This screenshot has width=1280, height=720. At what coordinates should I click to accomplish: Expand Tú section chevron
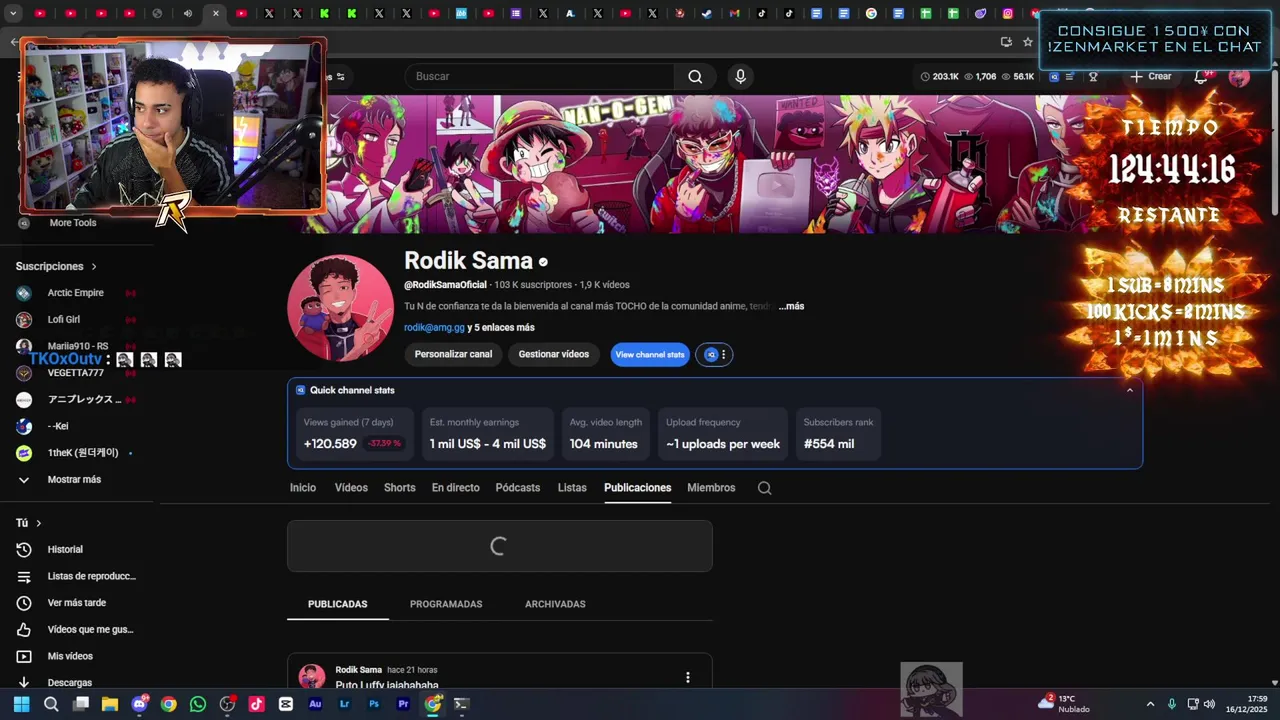pos(38,523)
